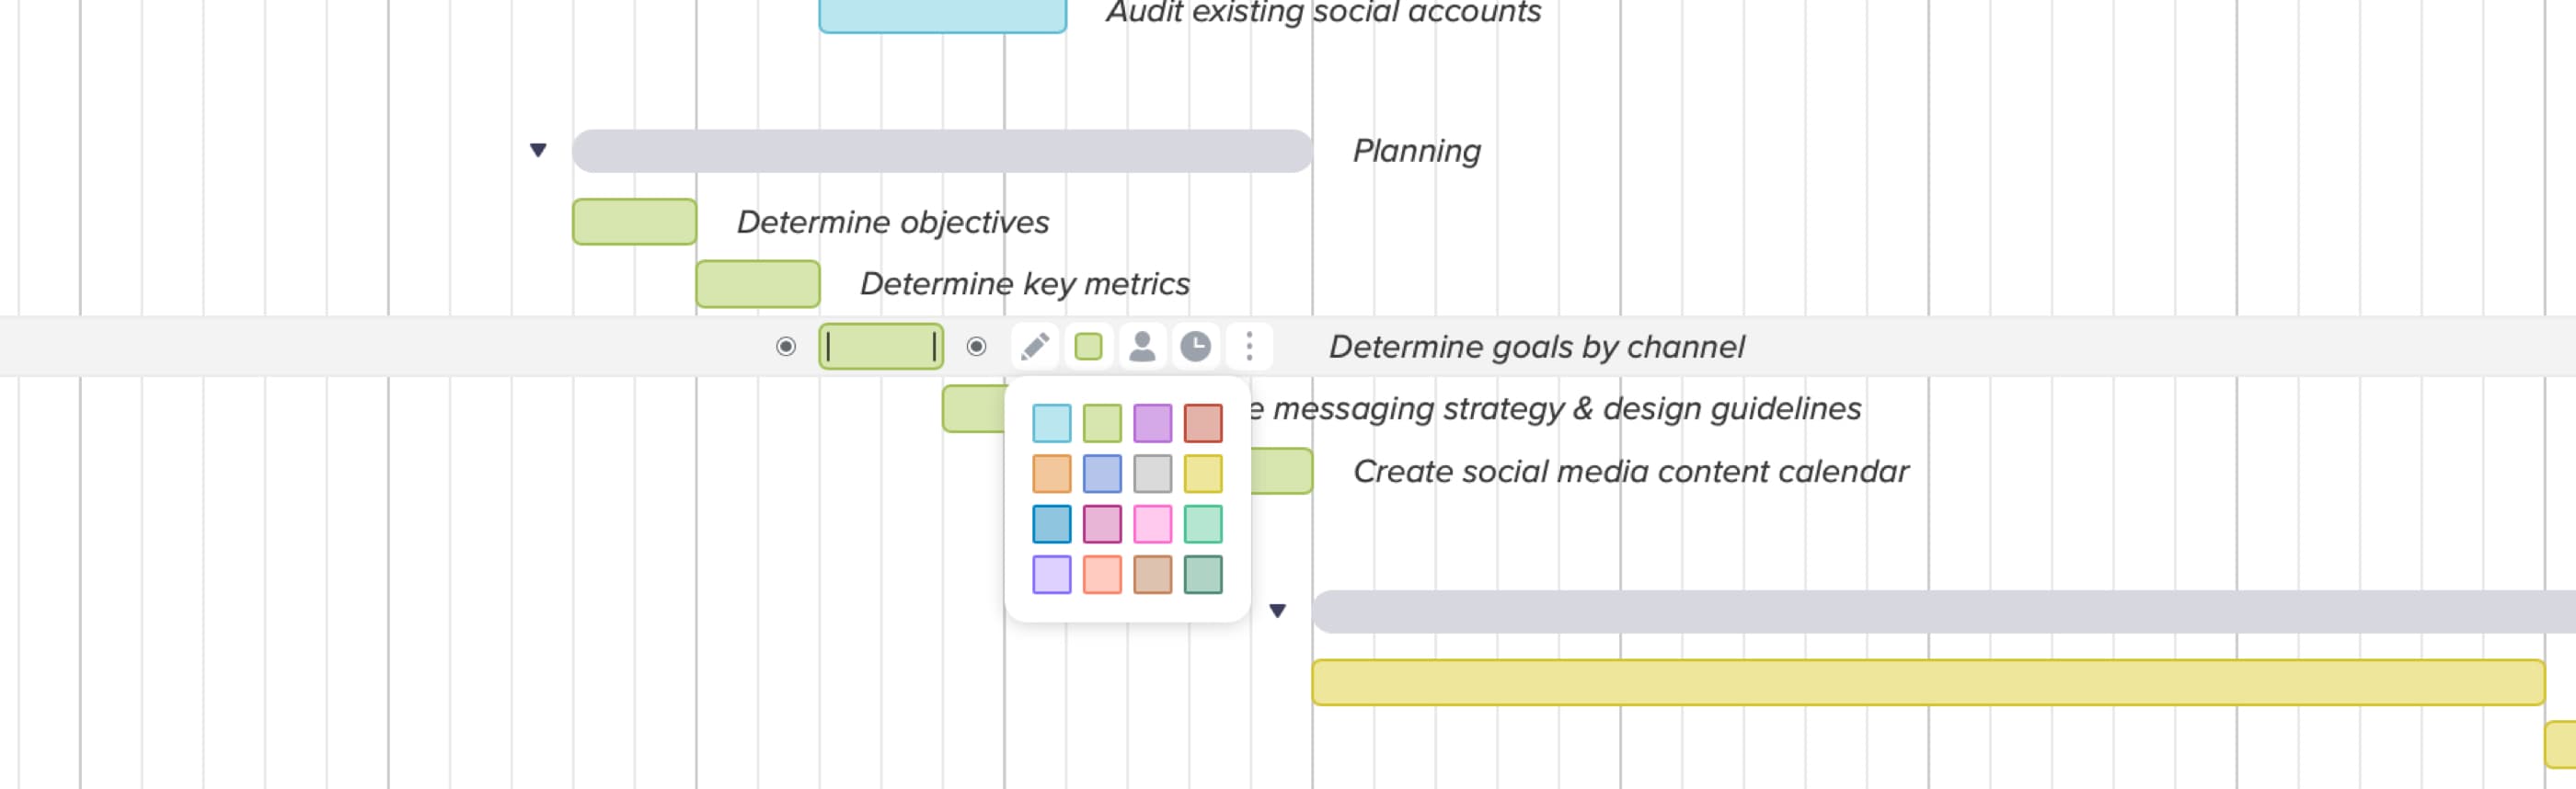Select the orange color swatch
Image resolution: width=2576 pixels, height=789 pixels.
(x=1050, y=472)
